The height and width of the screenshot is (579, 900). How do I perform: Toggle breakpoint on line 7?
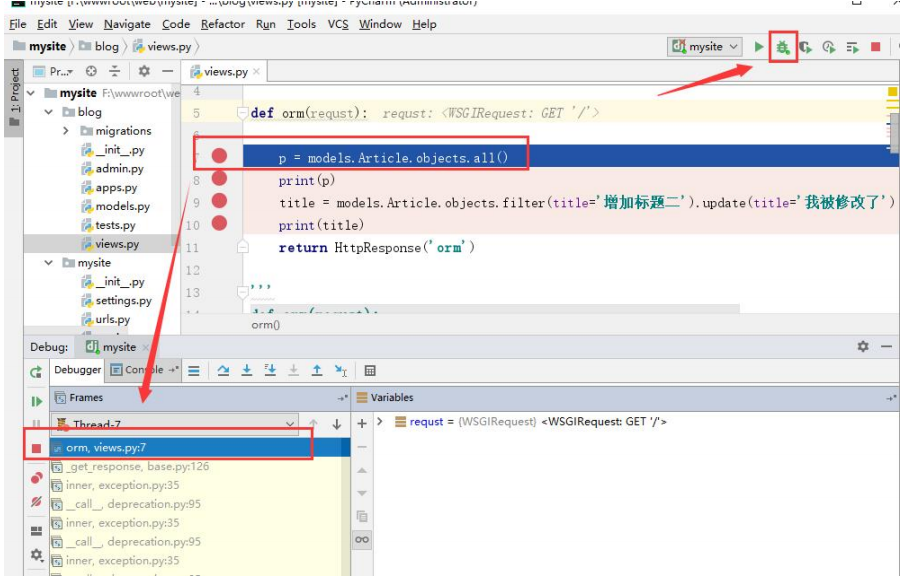[x=219, y=156]
